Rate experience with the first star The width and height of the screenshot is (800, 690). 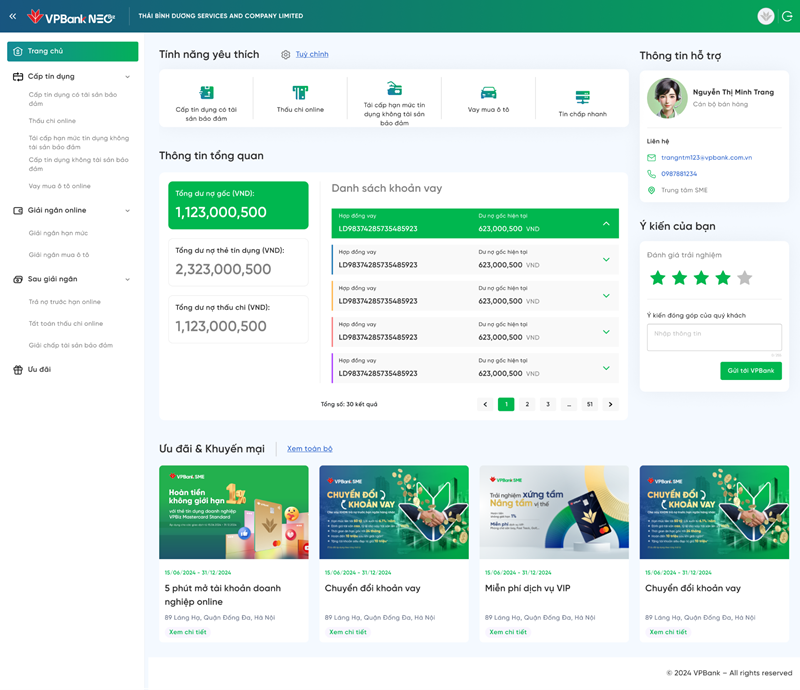click(x=658, y=278)
